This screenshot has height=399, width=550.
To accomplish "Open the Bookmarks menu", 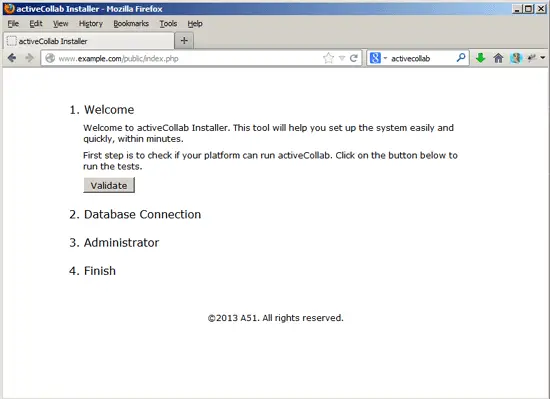I will pos(131,23).
